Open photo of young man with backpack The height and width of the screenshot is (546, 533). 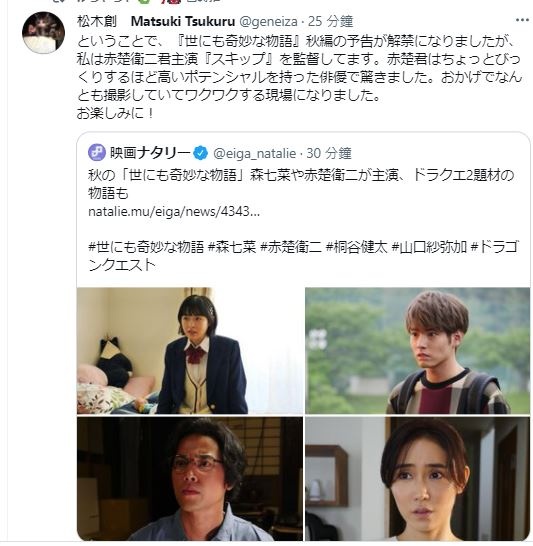(417, 351)
